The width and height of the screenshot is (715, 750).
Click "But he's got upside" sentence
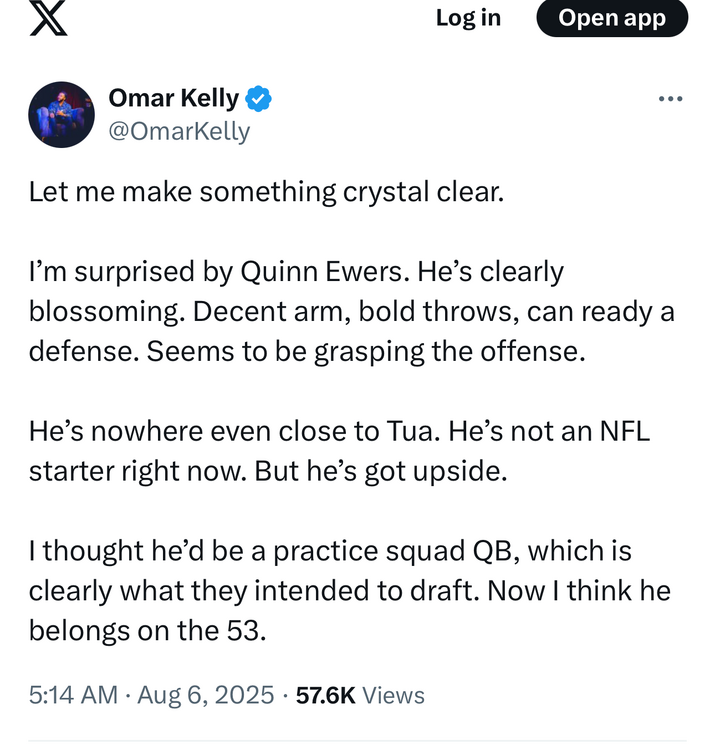[381, 471]
